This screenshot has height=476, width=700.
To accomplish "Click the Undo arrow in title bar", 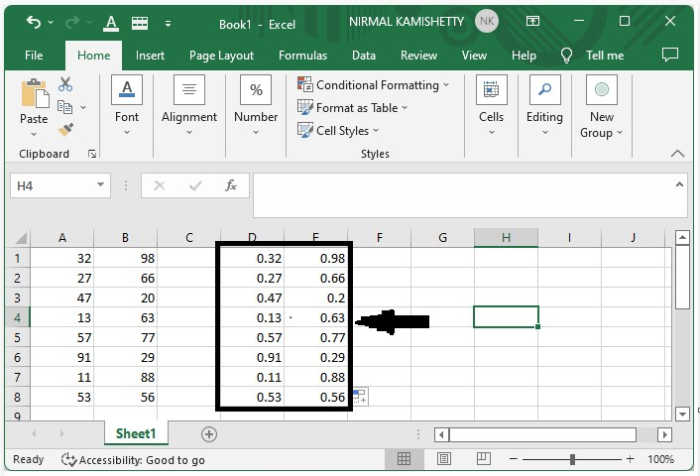I will click(x=34, y=22).
